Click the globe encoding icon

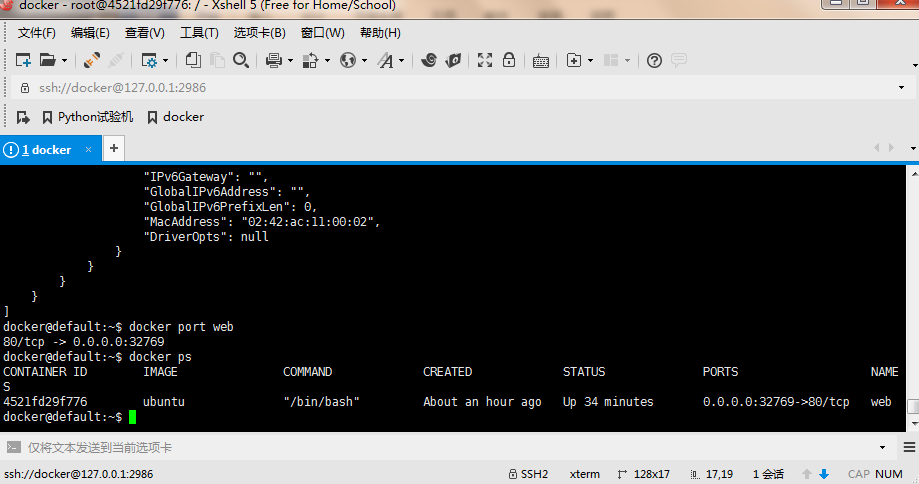pyautogui.click(x=348, y=60)
